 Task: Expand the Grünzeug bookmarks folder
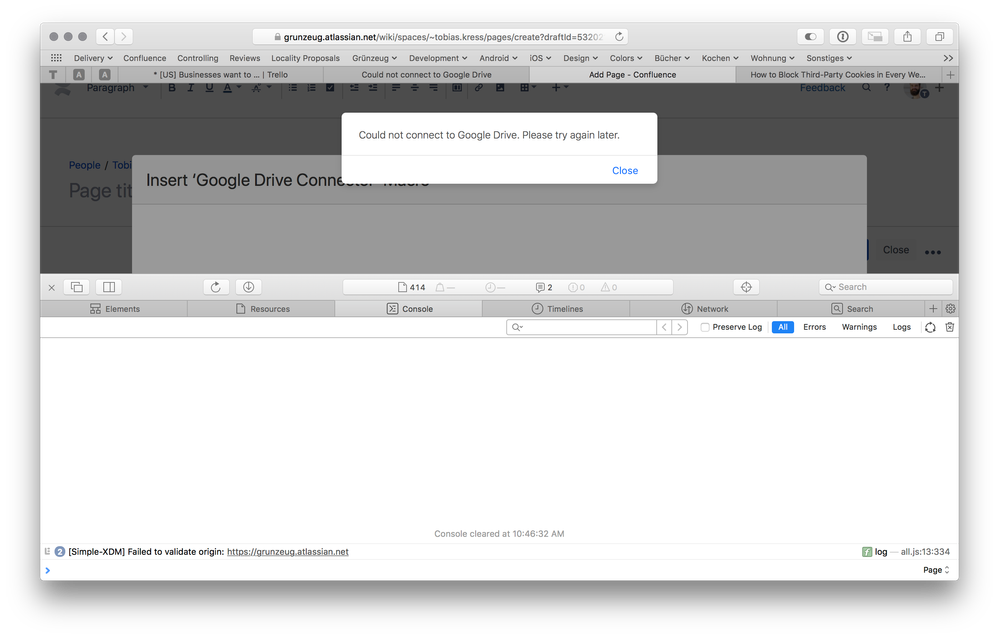pos(375,58)
